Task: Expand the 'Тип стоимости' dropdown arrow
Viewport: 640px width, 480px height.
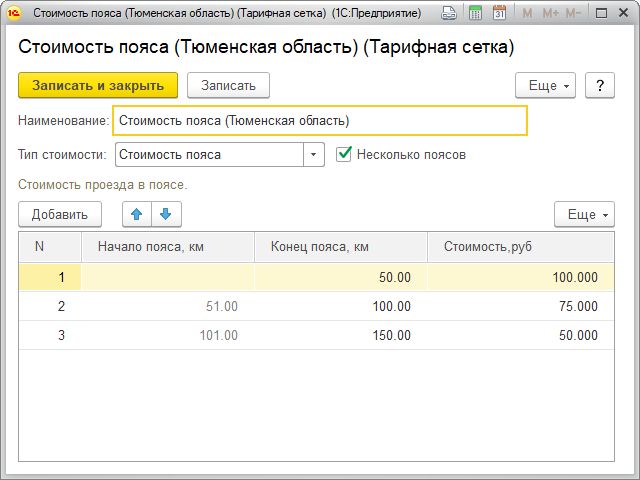Action: tap(314, 155)
